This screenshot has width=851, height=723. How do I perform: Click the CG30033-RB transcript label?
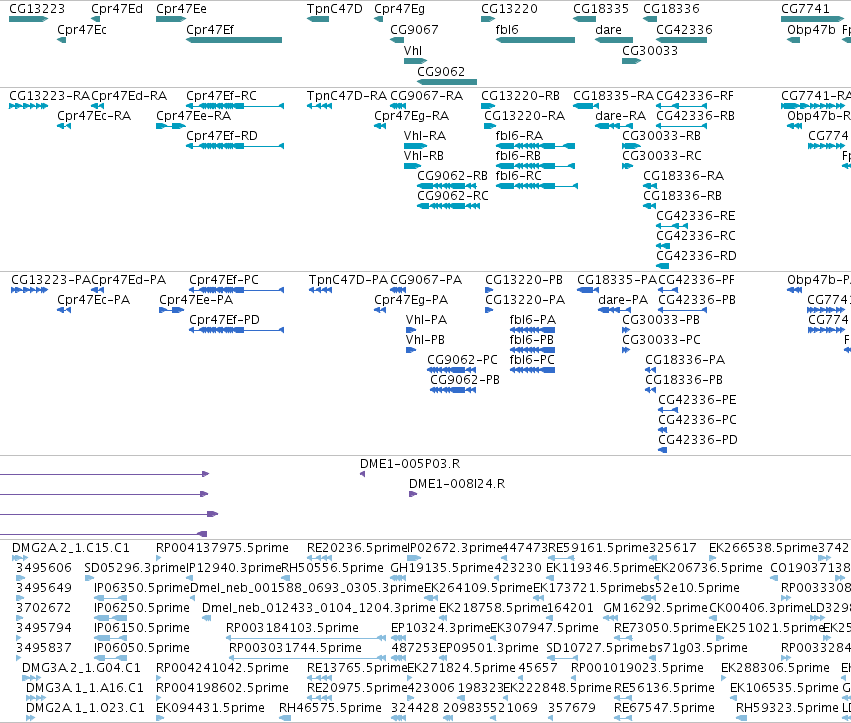662,136
